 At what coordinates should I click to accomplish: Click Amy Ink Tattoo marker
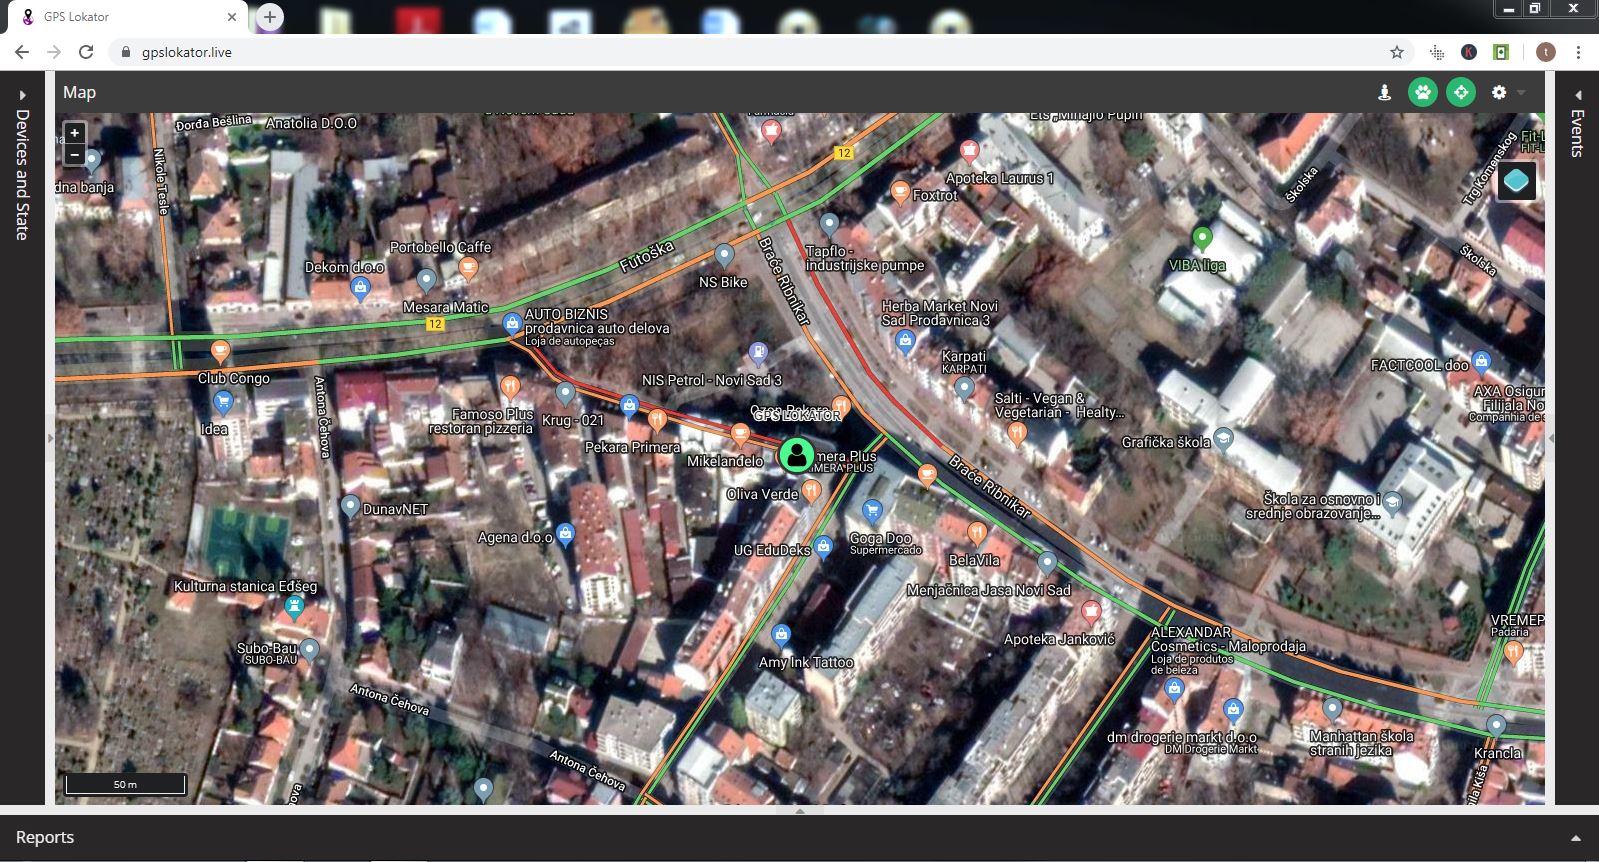point(781,635)
